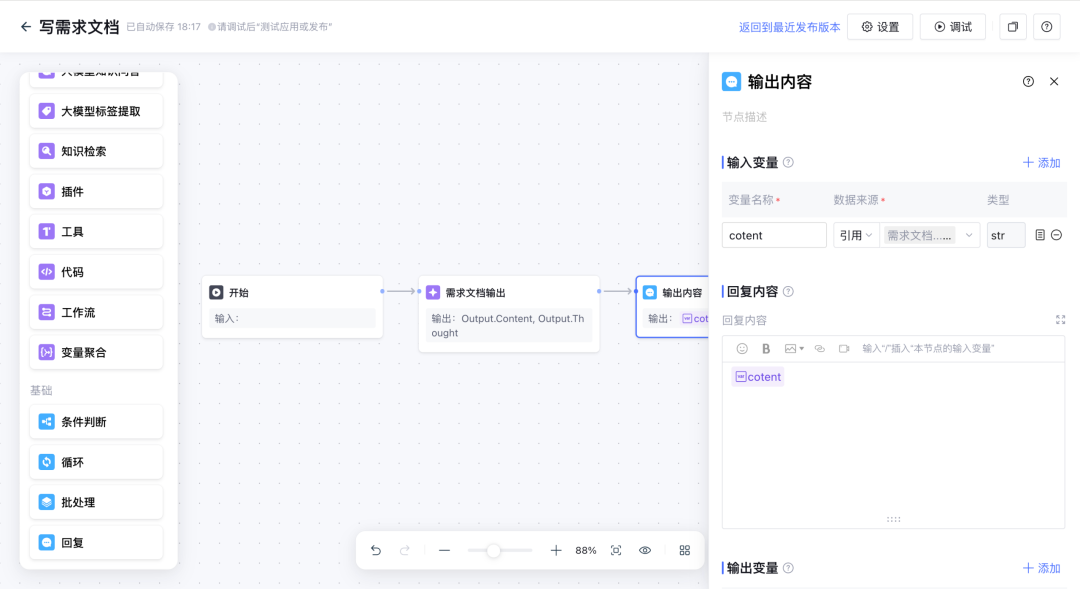
Task: Click 添加 to add an input variable
Action: click(x=1041, y=162)
